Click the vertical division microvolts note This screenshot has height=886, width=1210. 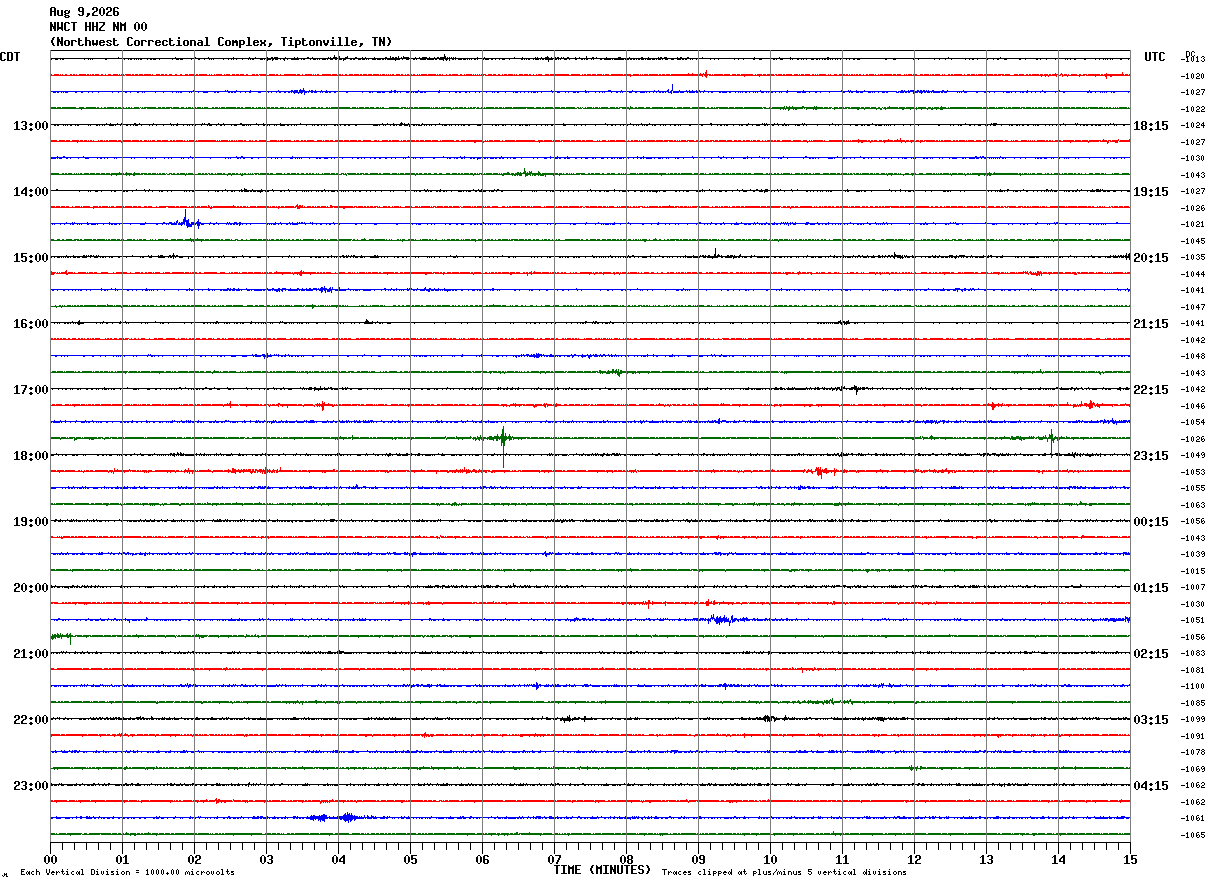coord(127,872)
